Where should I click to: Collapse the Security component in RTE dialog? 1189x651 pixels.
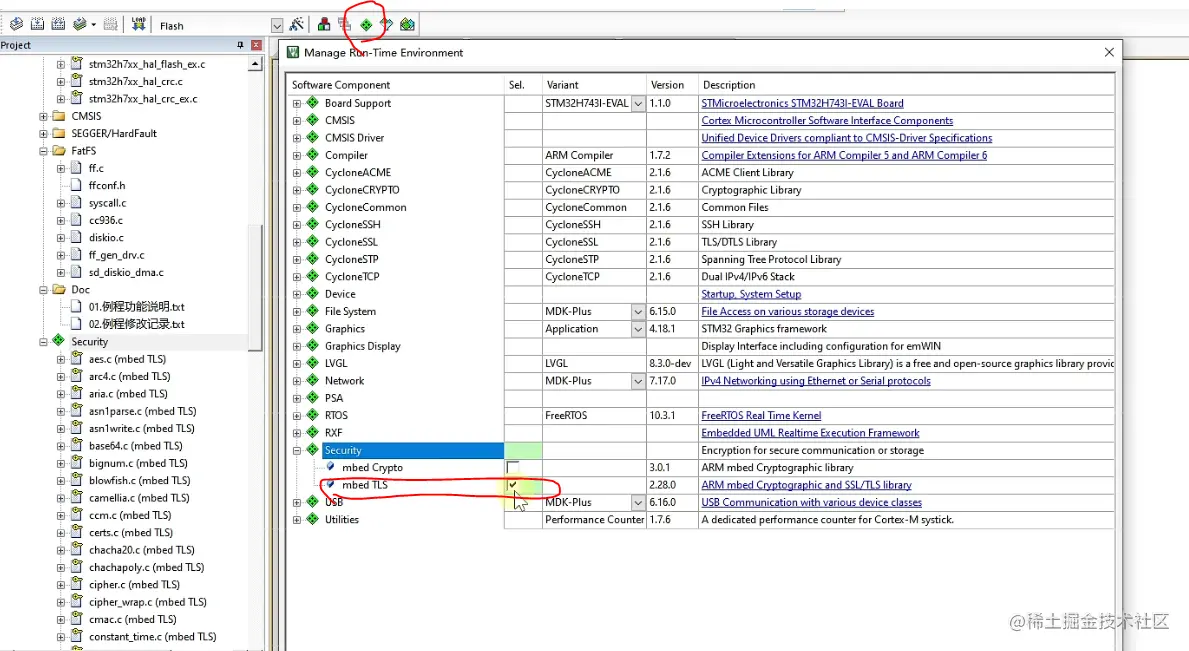pyautogui.click(x=296, y=450)
